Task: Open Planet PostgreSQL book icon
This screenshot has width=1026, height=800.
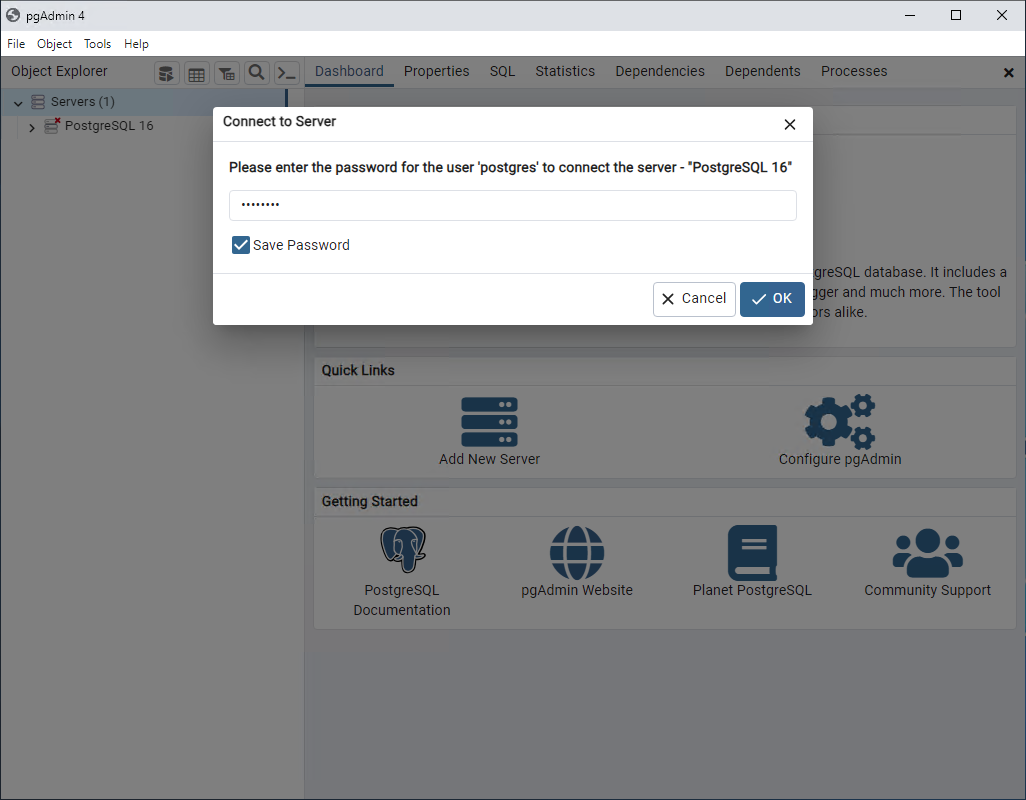Action: (x=752, y=553)
